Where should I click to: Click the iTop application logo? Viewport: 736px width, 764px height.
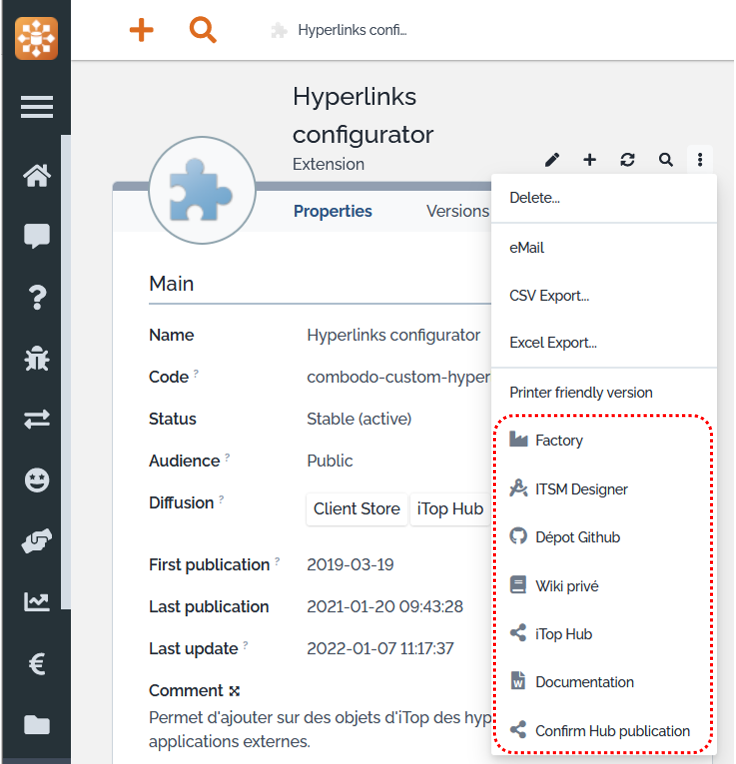tap(37, 38)
